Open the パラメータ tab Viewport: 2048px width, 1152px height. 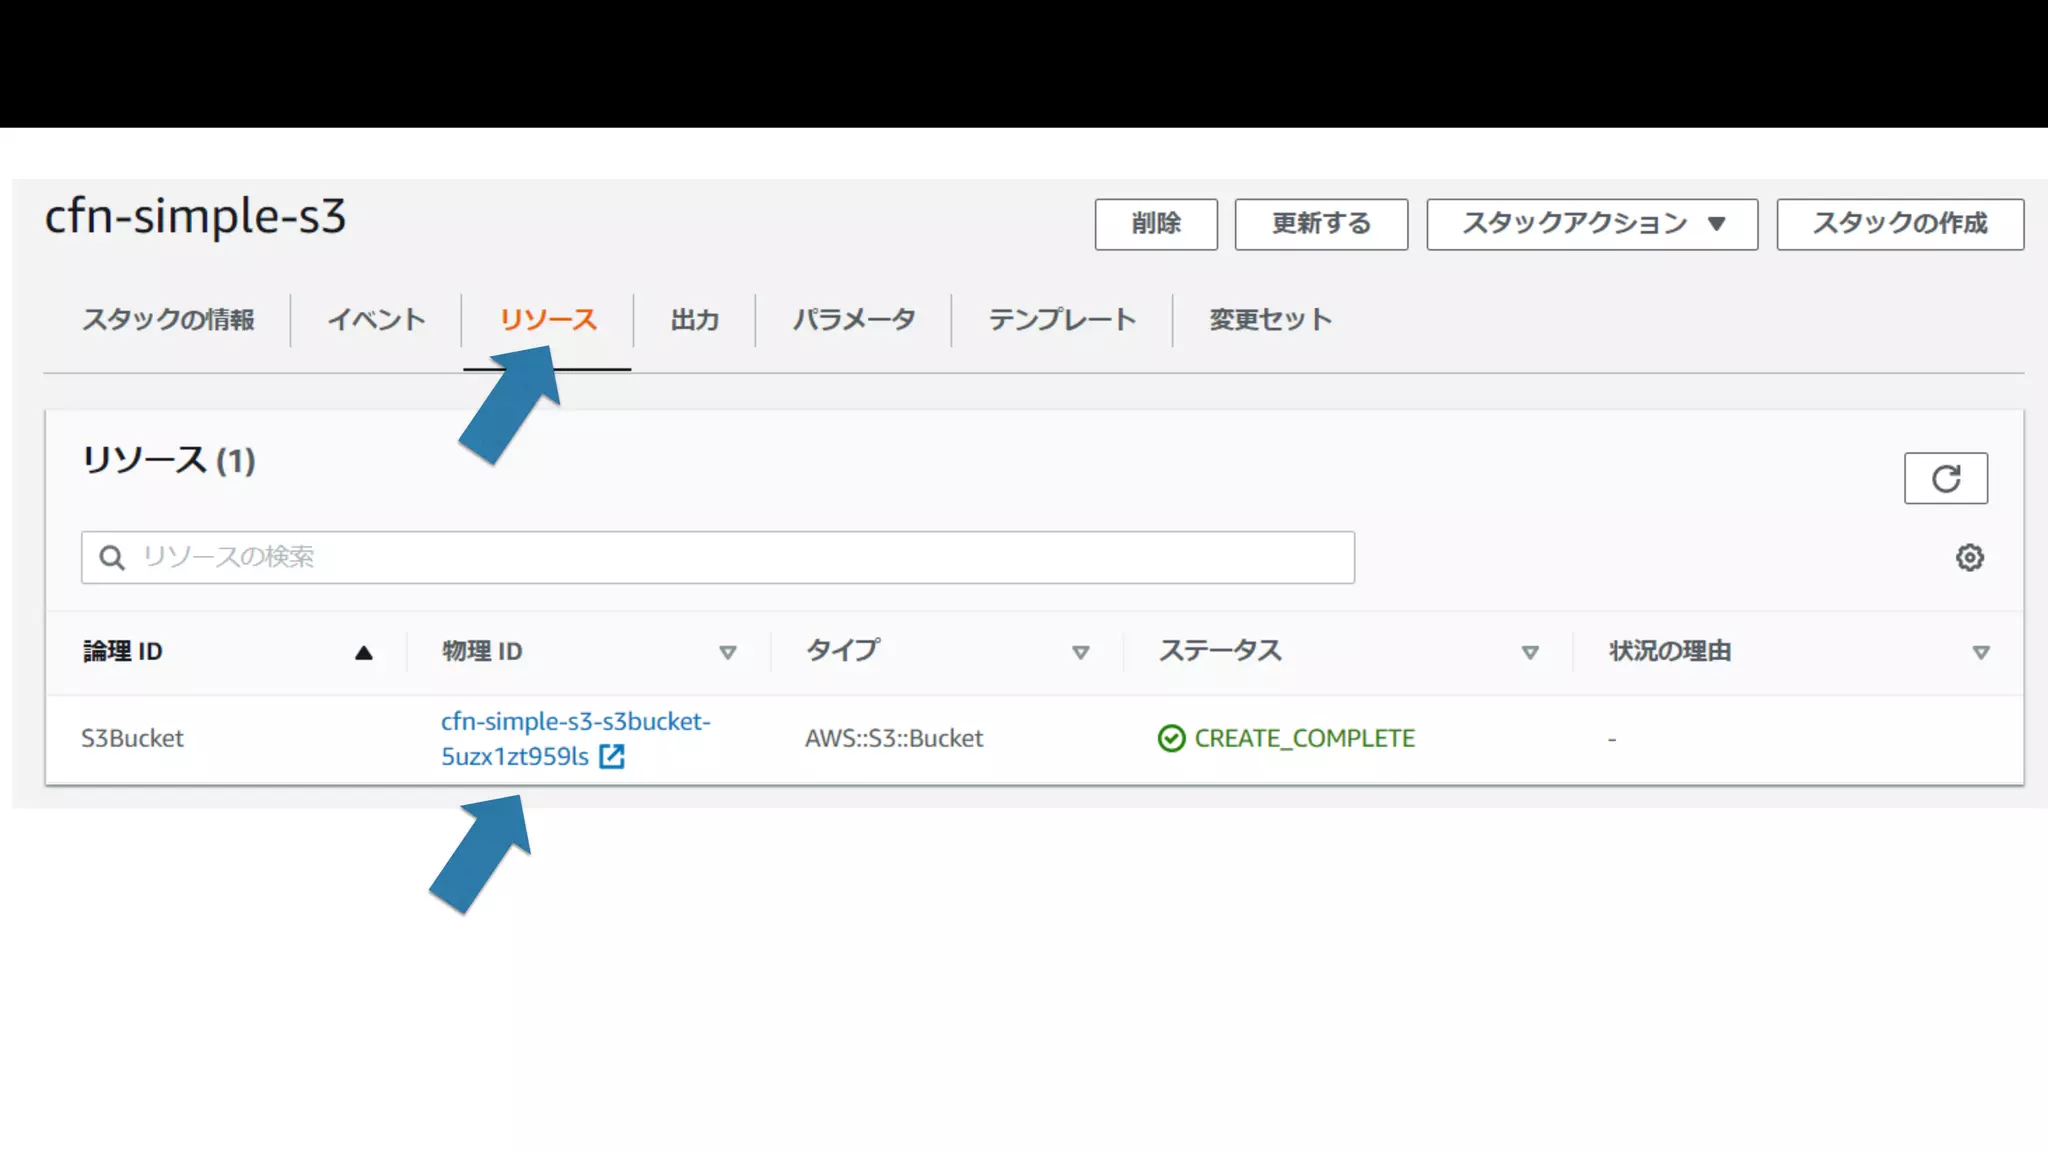853,320
